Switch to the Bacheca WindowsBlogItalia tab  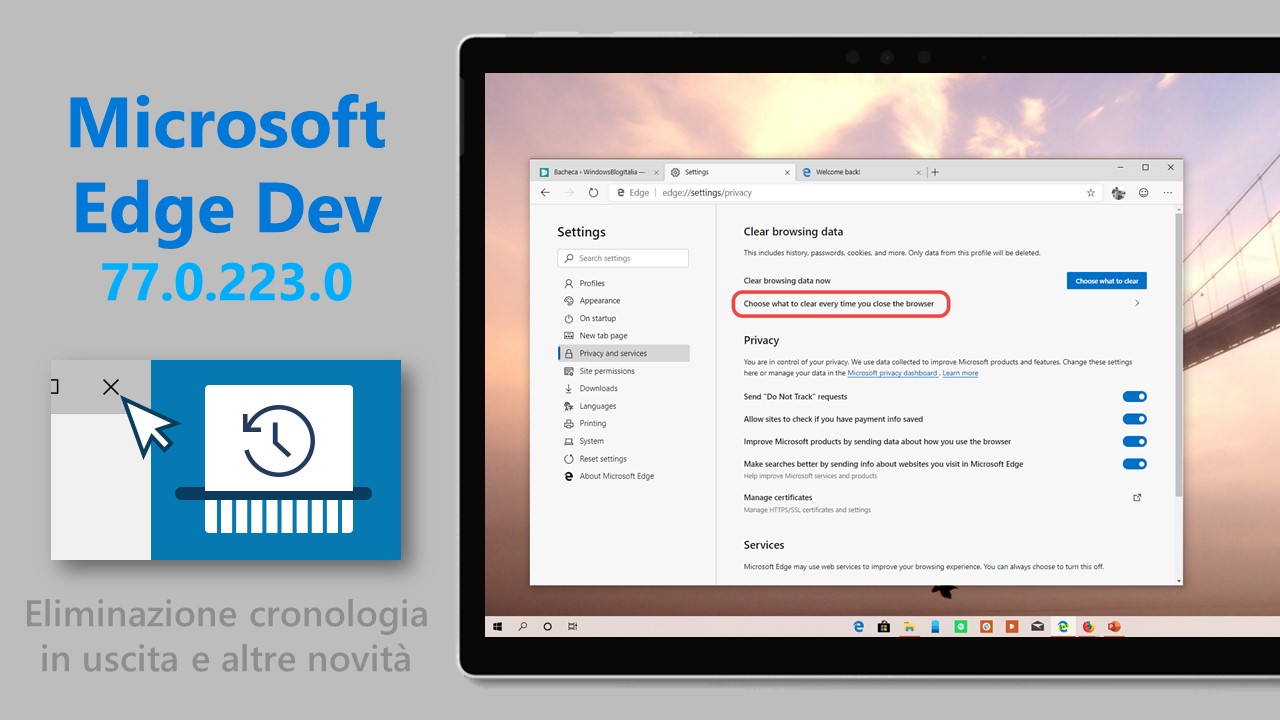point(595,171)
